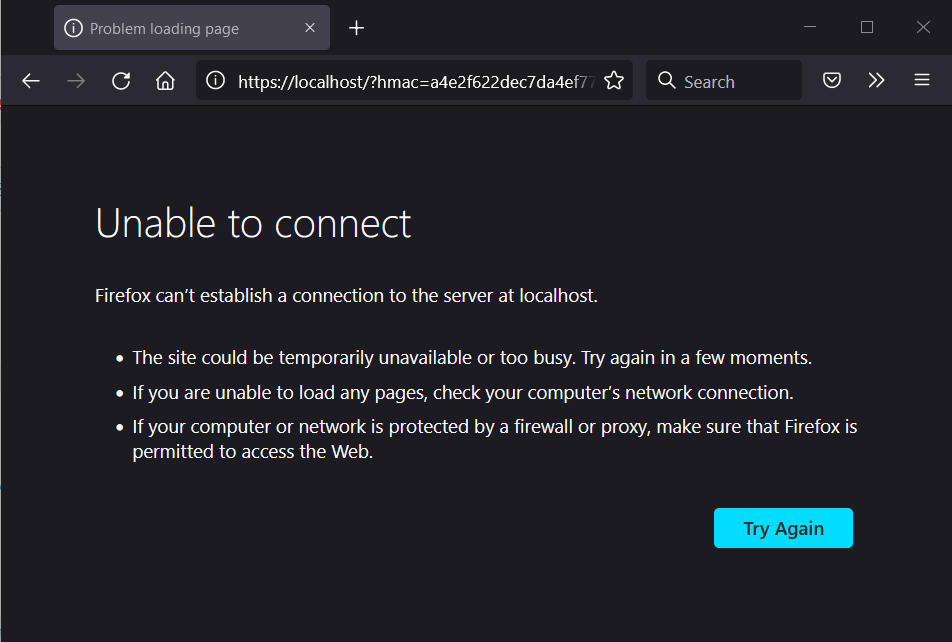Open the Firefox application menu
The image size is (952, 642).
point(922,81)
